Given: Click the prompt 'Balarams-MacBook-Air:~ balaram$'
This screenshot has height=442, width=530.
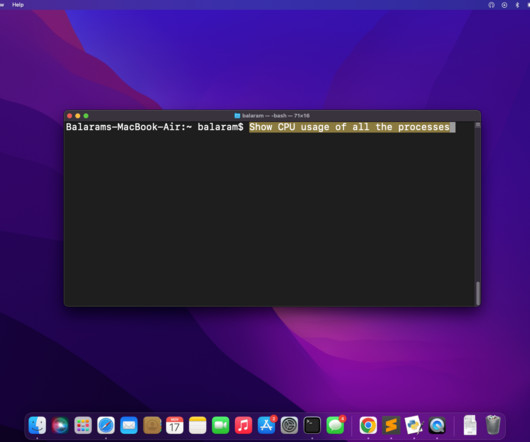Looking at the screenshot, I should click(x=154, y=127).
